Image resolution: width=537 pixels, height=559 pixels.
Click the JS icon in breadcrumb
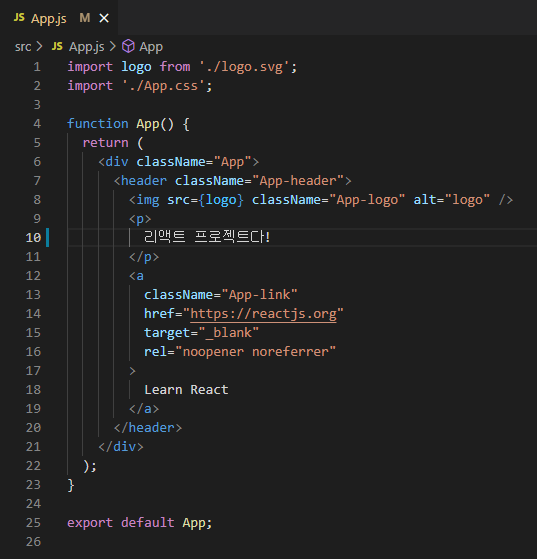click(x=57, y=46)
